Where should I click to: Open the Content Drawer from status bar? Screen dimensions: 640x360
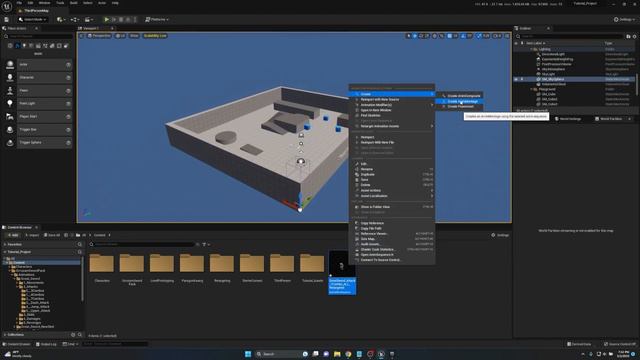[16, 344]
